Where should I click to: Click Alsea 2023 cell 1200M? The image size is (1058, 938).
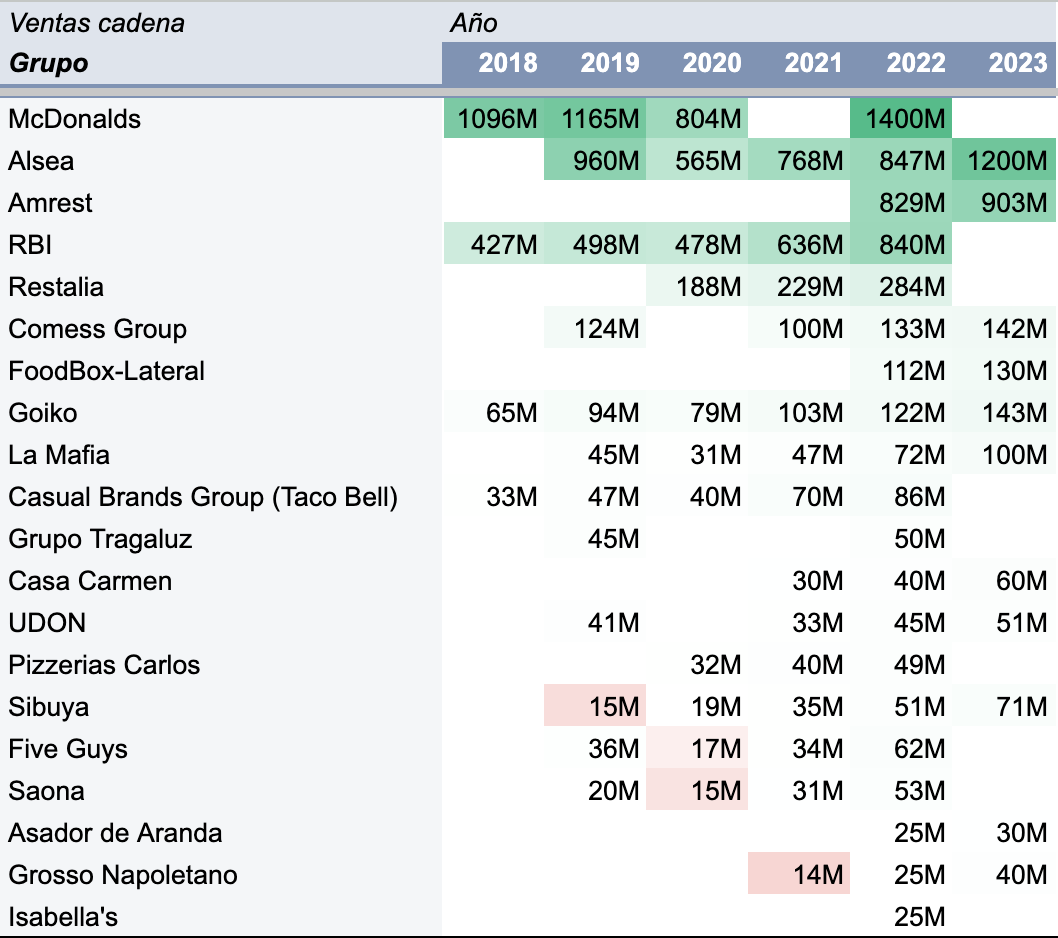(1004, 161)
